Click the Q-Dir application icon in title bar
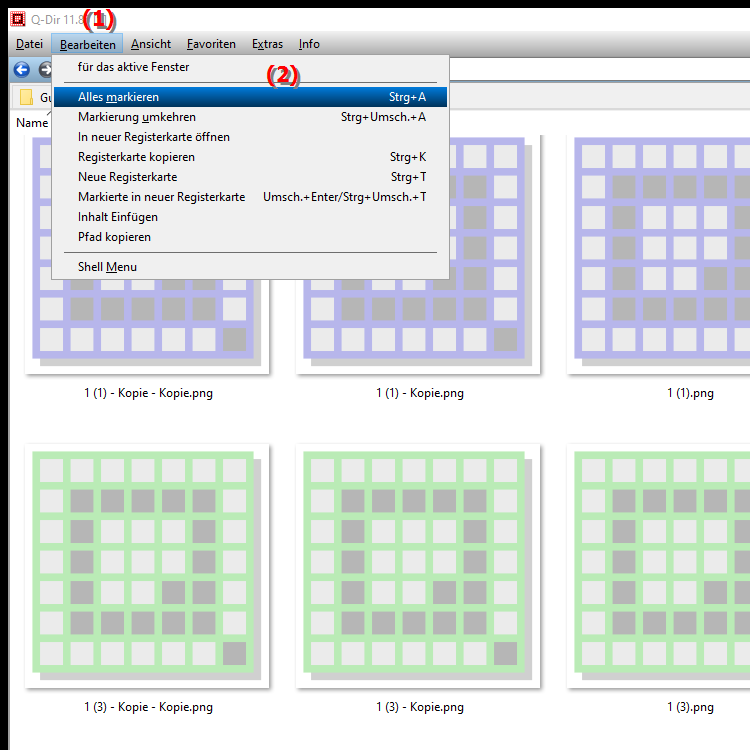Image resolution: width=750 pixels, height=750 pixels. coord(18,19)
